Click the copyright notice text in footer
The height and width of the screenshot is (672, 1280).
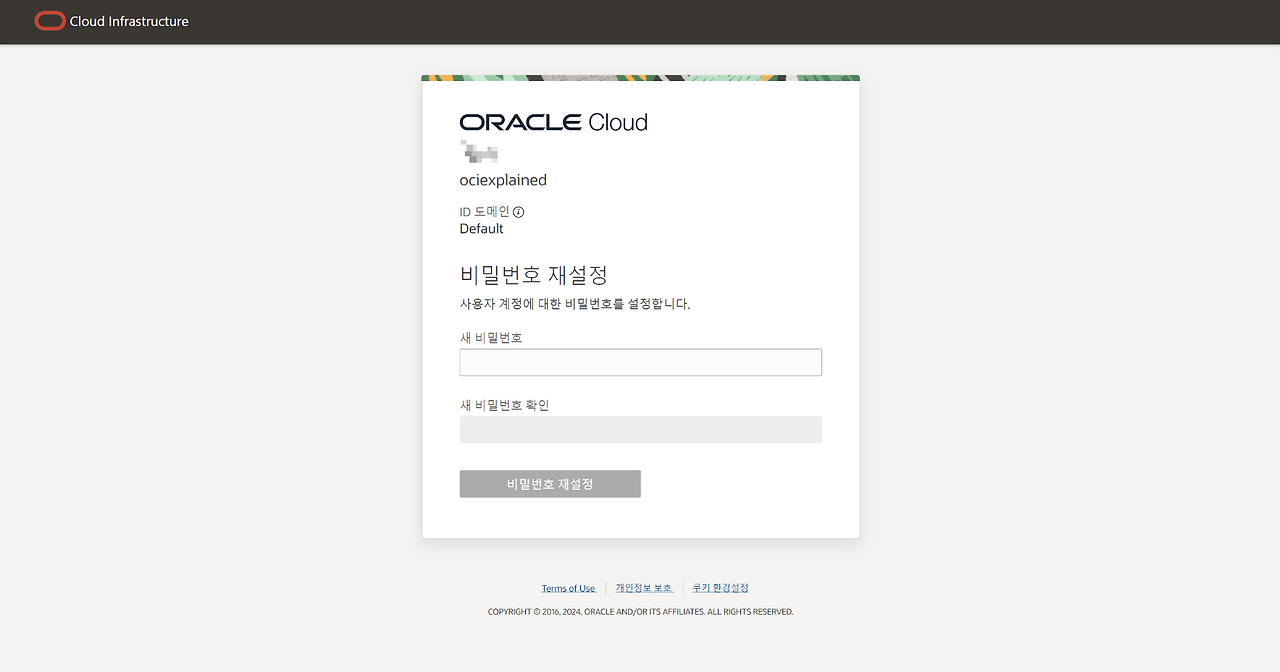point(640,612)
